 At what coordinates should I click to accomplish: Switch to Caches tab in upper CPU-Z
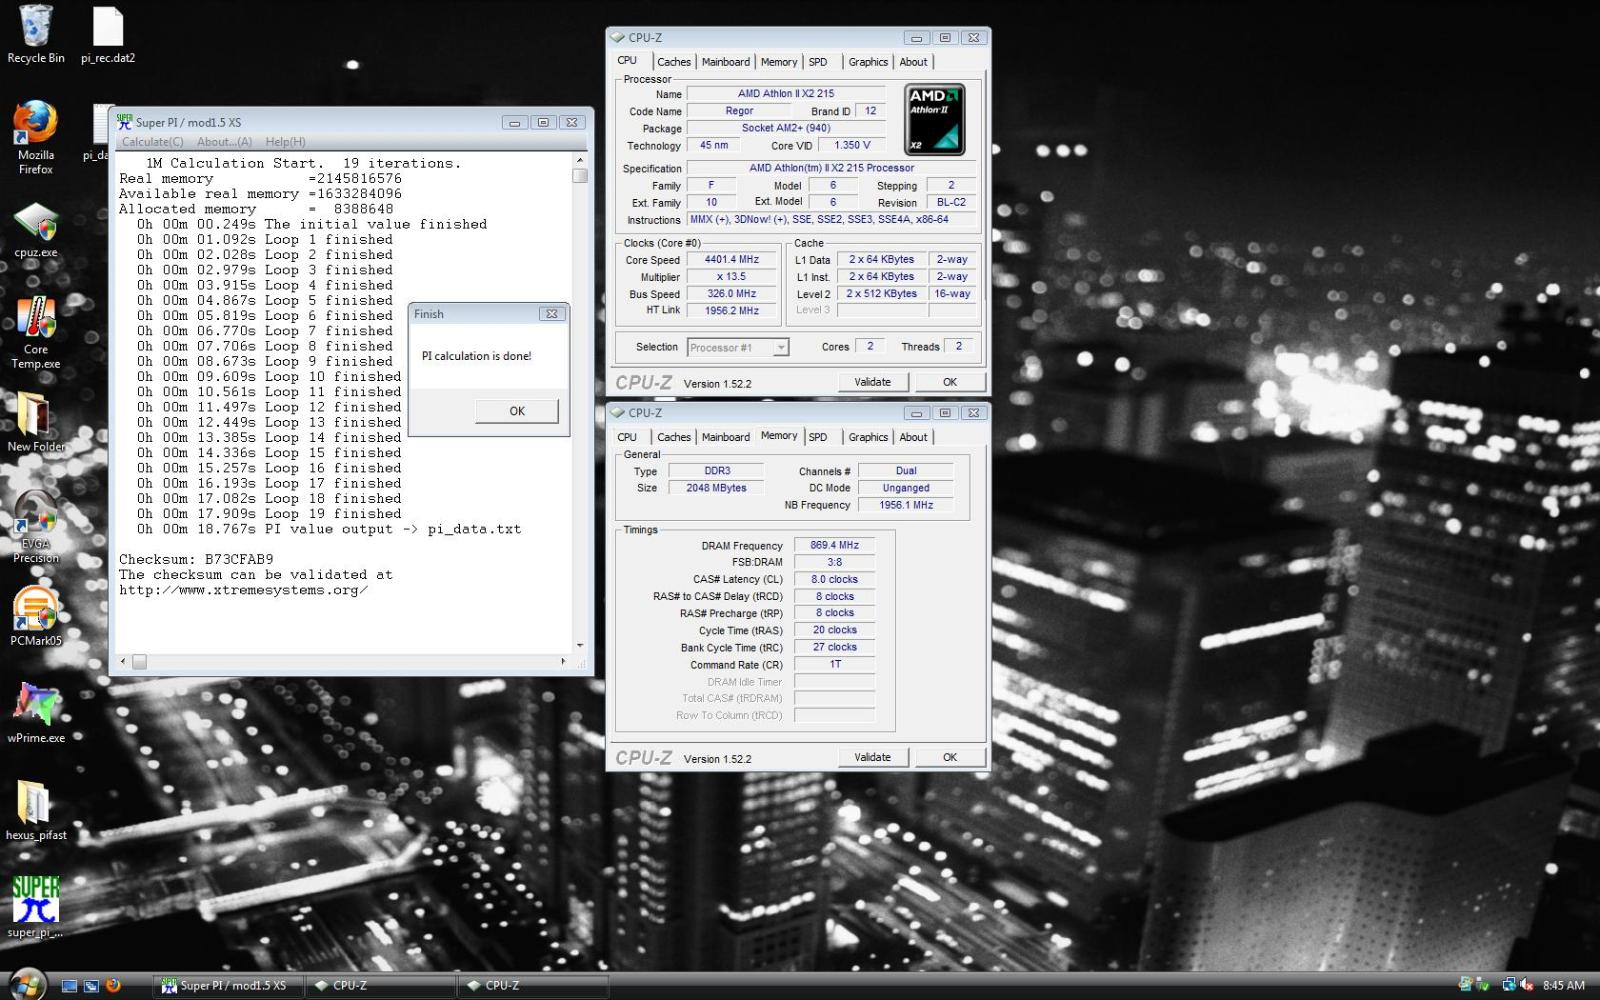pyautogui.click(x=673, y=62)
